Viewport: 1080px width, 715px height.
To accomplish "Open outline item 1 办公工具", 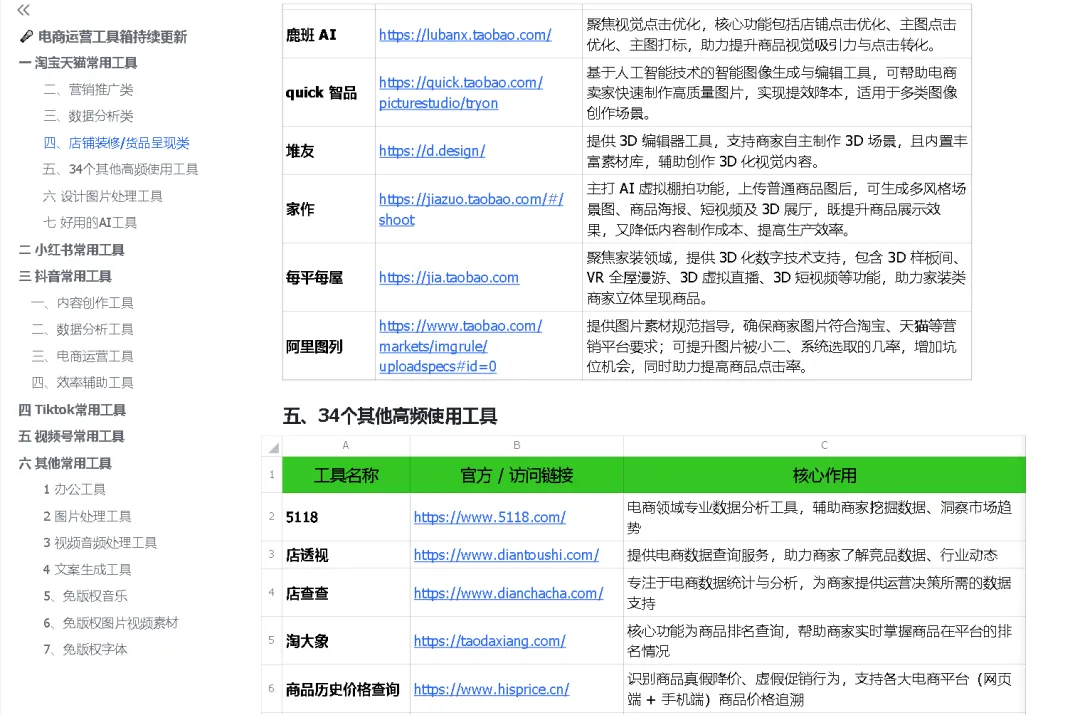I will pos(74,489).
